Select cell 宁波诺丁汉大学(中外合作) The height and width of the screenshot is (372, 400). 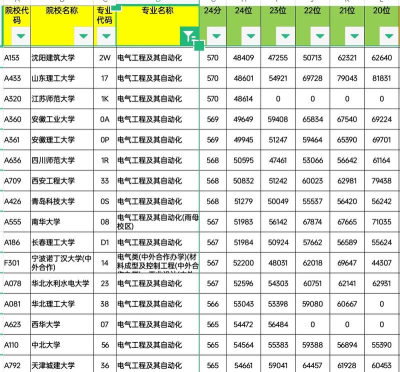(62, 263)
